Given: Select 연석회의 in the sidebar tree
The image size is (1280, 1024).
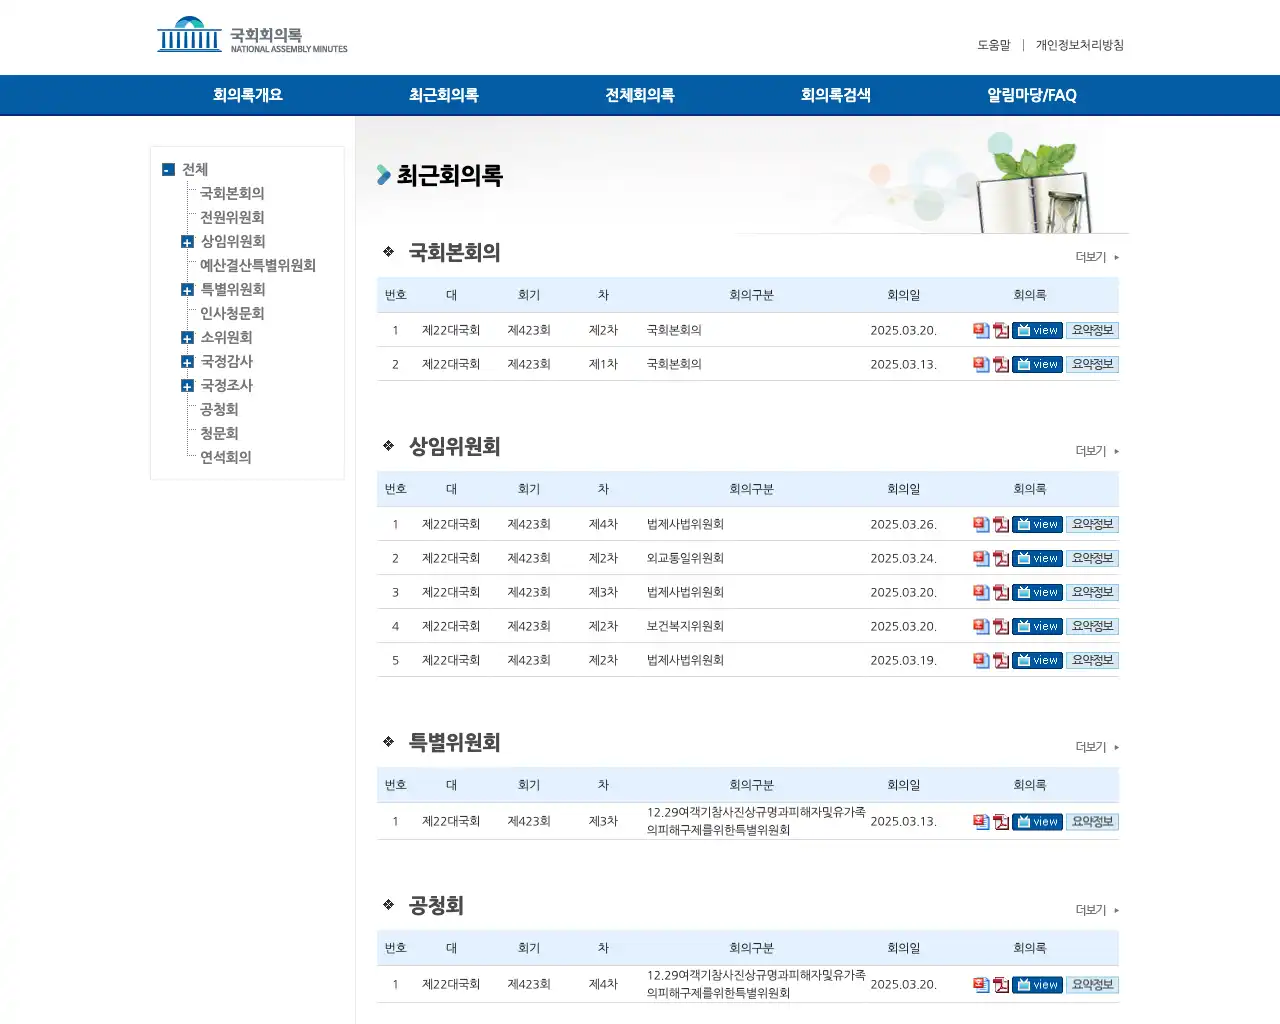Looking at the screenshot, I should click(x=226, y=457).
